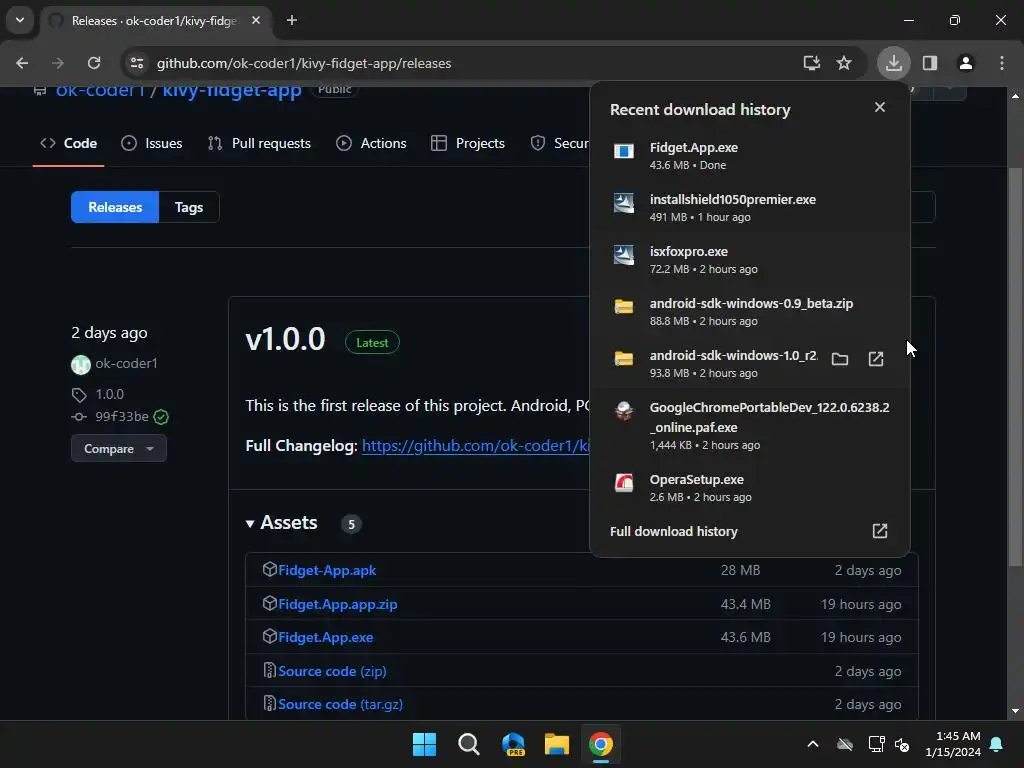The width and height of the screenshot is (1024, 768).
Task: Open Chrome profile avatar icon
Action: pos(966,63)
